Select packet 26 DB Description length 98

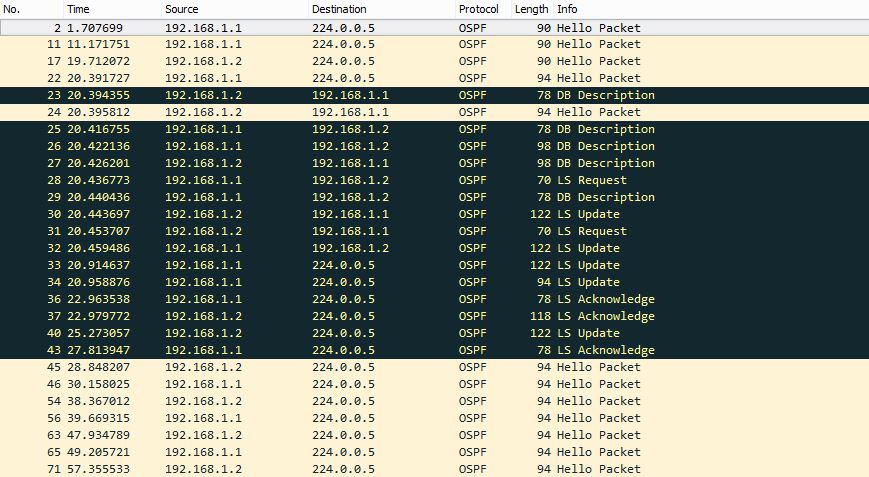coord(434,146)
